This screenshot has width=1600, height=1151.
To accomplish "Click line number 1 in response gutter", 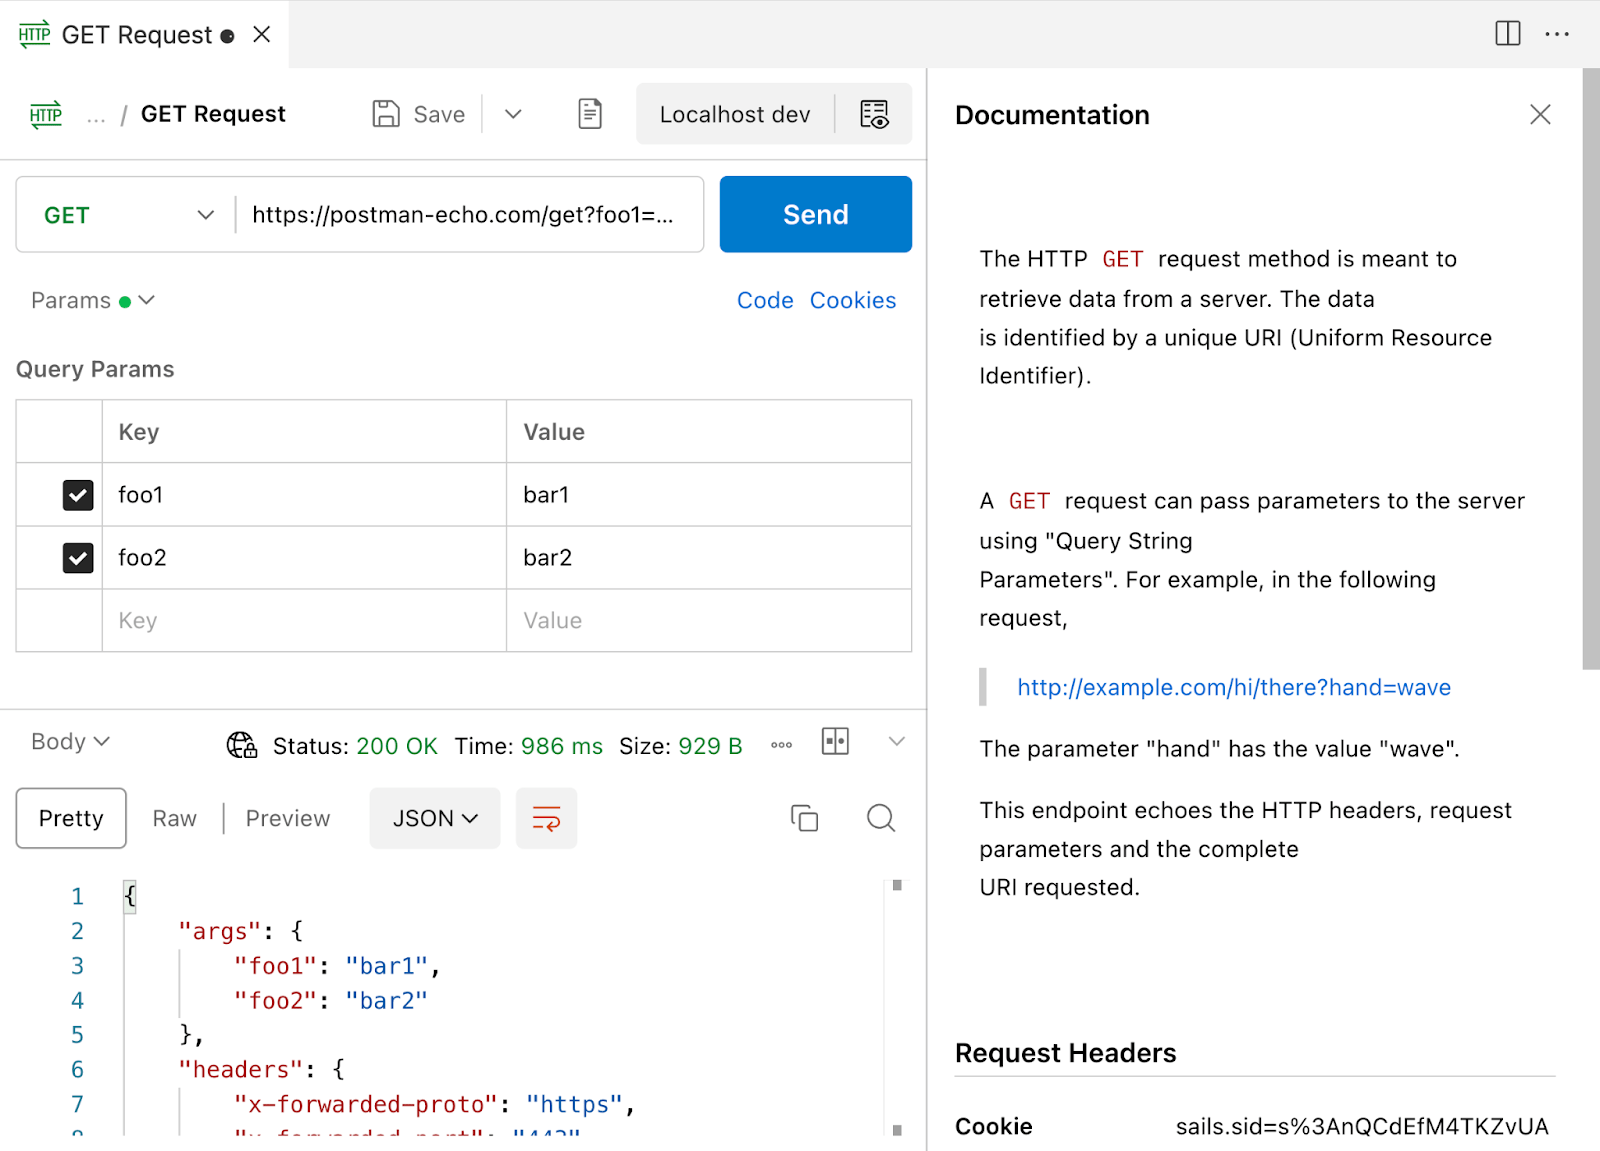I will 77,896.
